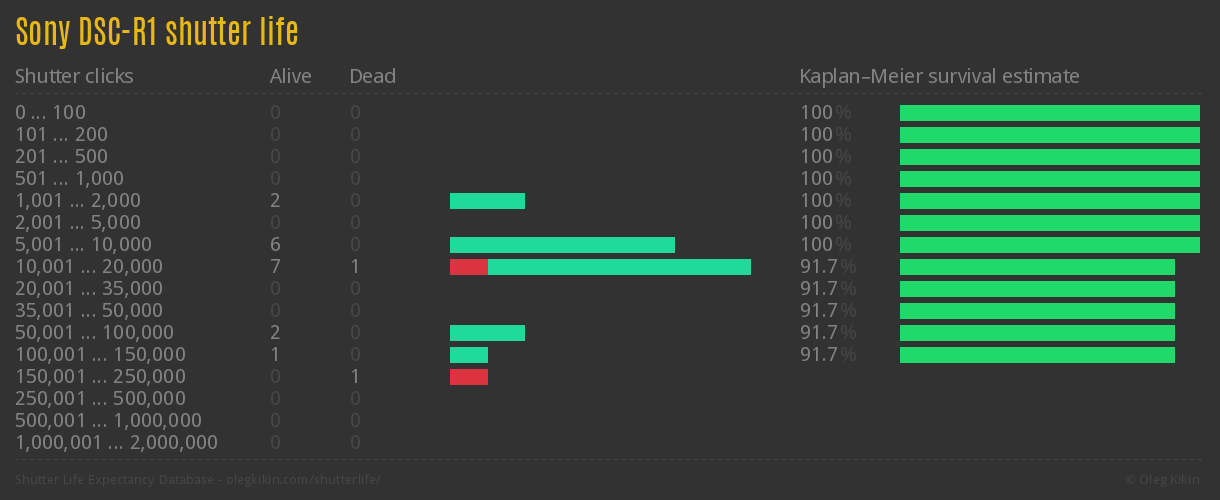Select the short alive bar for 100,001 … 150,000

coord(468,355)
